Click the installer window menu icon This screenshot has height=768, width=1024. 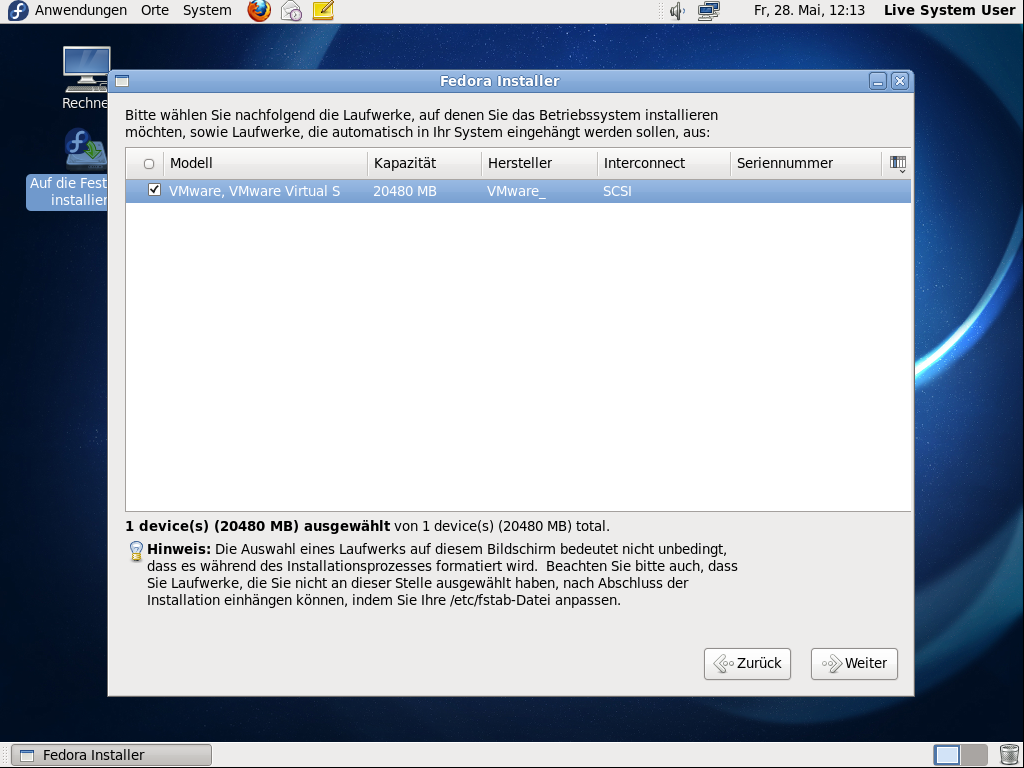click(x=122, y=81)
